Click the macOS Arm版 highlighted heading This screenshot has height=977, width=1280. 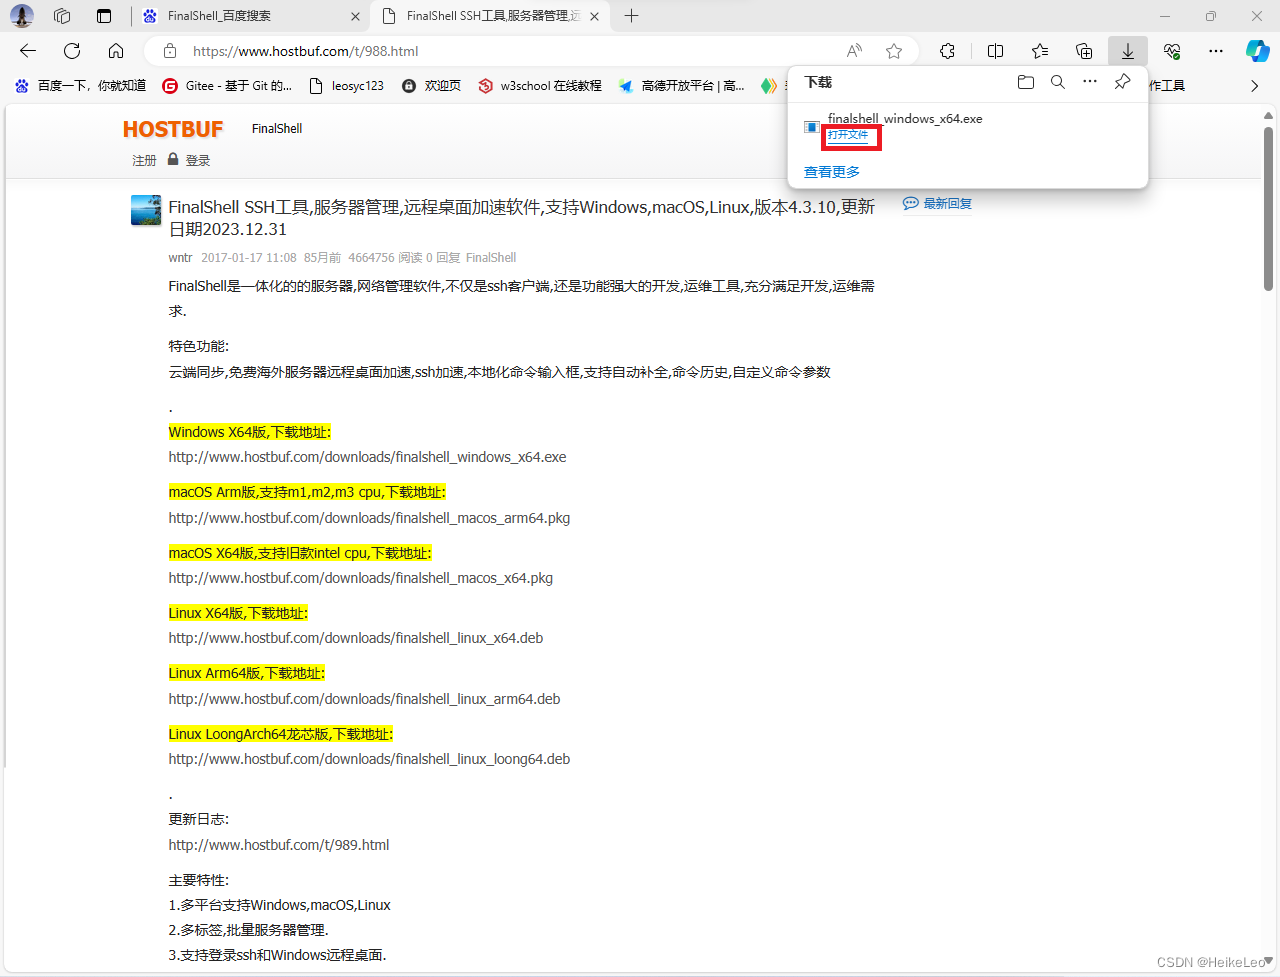(x=307, y=492)
